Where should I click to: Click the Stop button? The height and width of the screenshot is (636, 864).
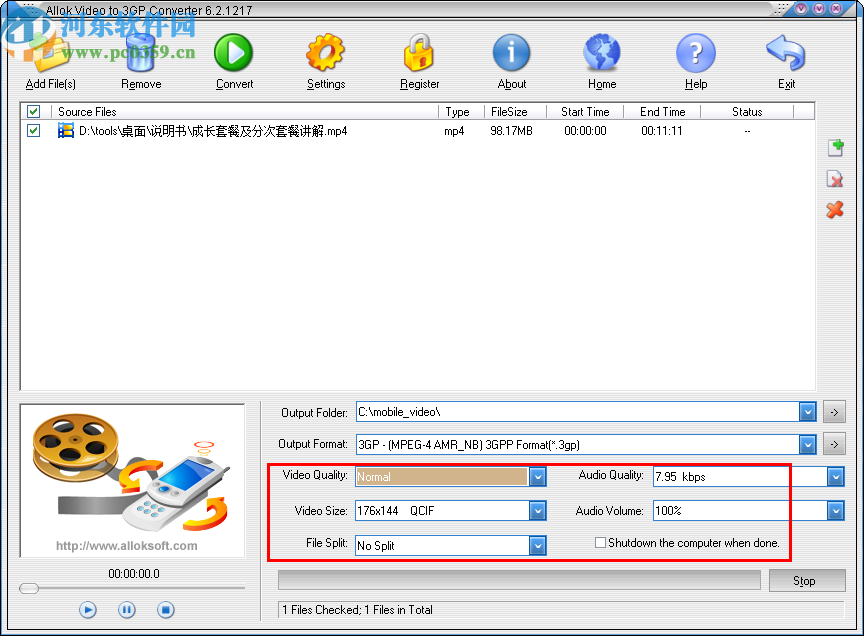pyautogui.click(x=807, y=580)
